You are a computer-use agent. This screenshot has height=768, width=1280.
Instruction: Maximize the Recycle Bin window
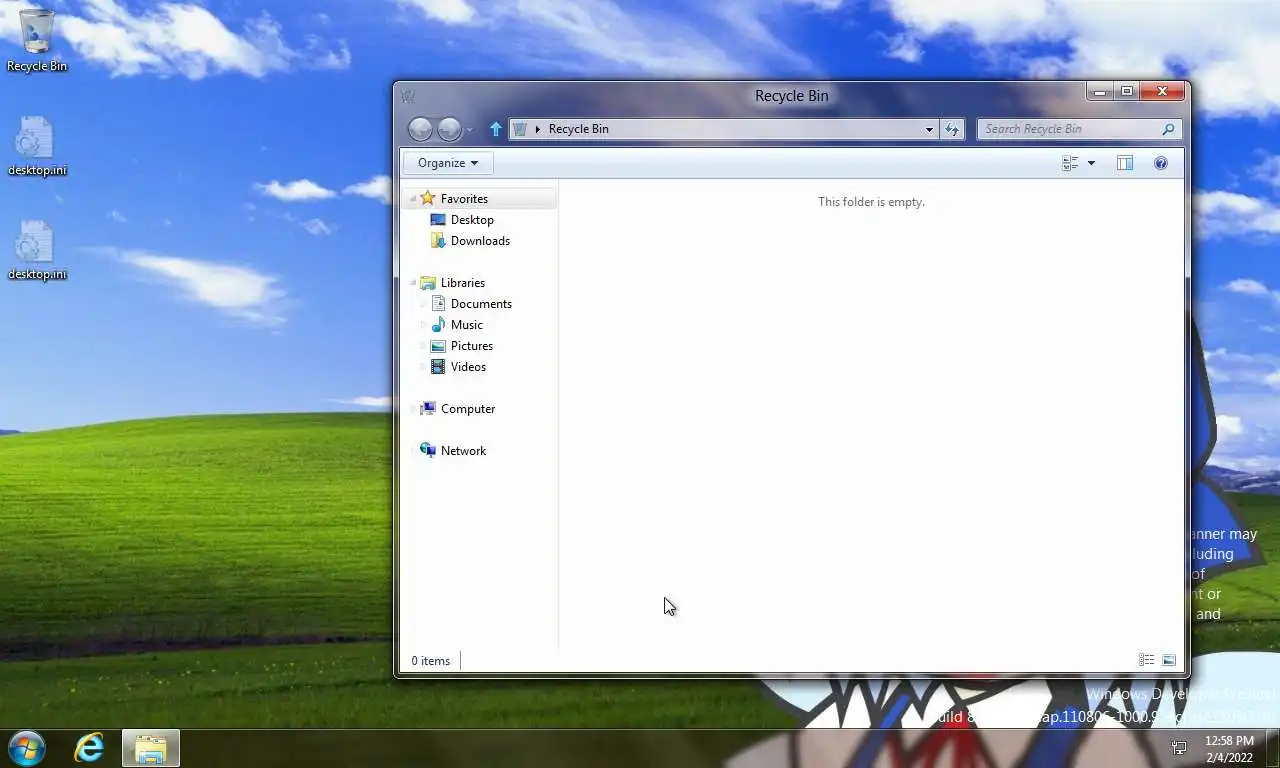tap(1127, 92)
